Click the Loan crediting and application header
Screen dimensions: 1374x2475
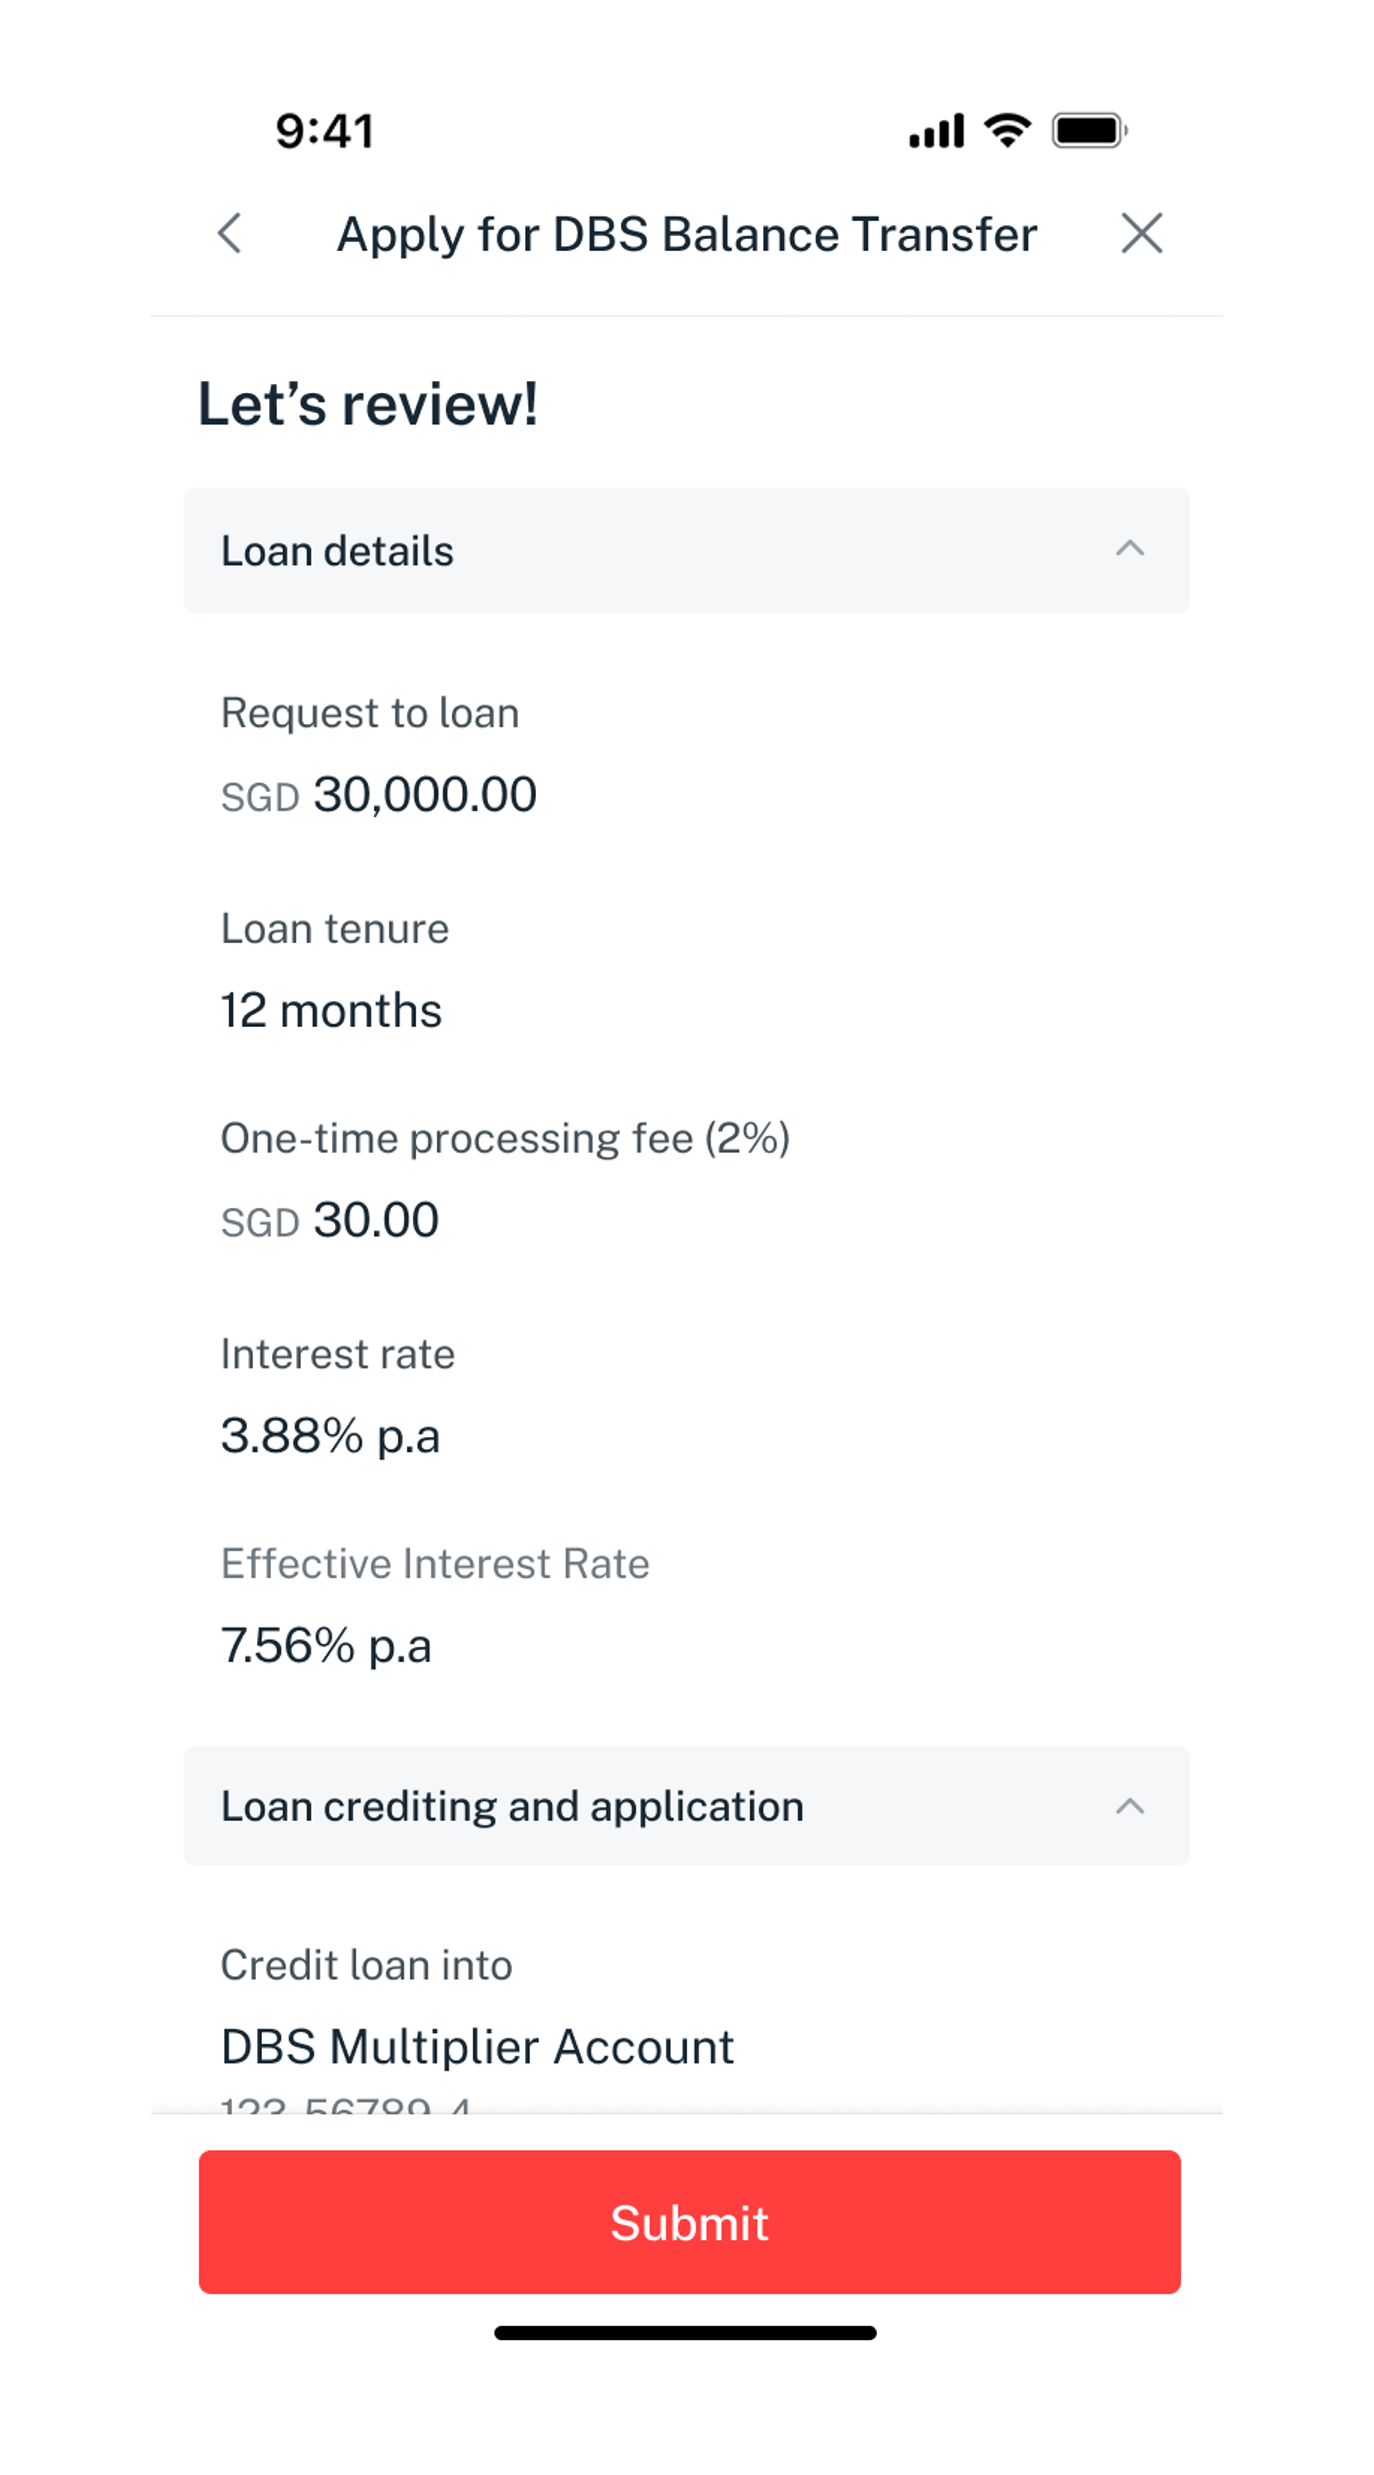point(512,1807)
